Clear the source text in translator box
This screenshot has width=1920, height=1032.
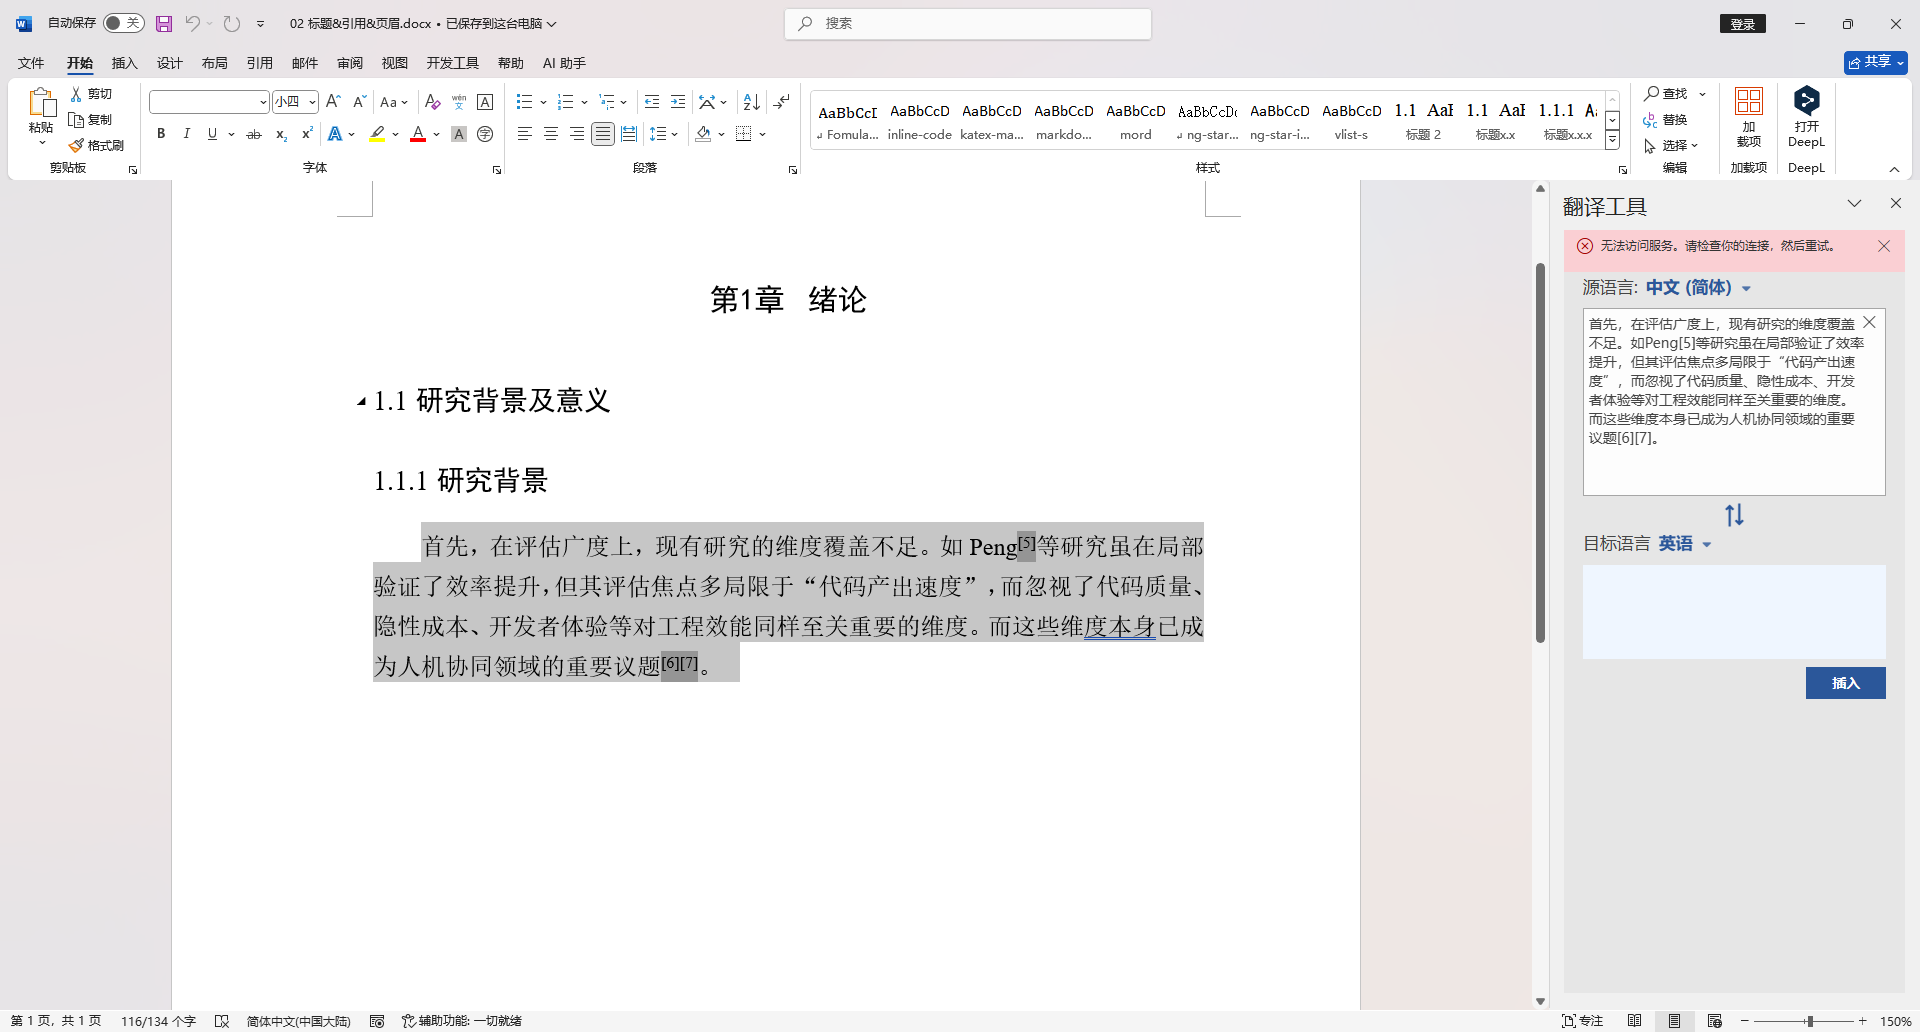(x=1869, y=323)
